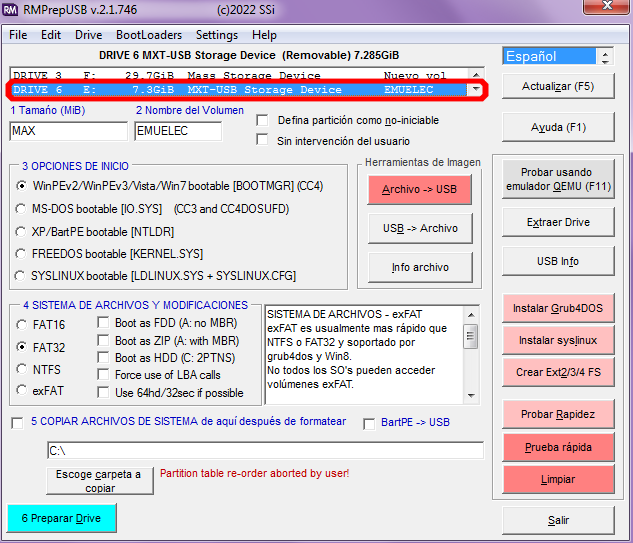Click the Limpiar button
This screenshot has width=633, height=543.
click(x=558, y=479)
